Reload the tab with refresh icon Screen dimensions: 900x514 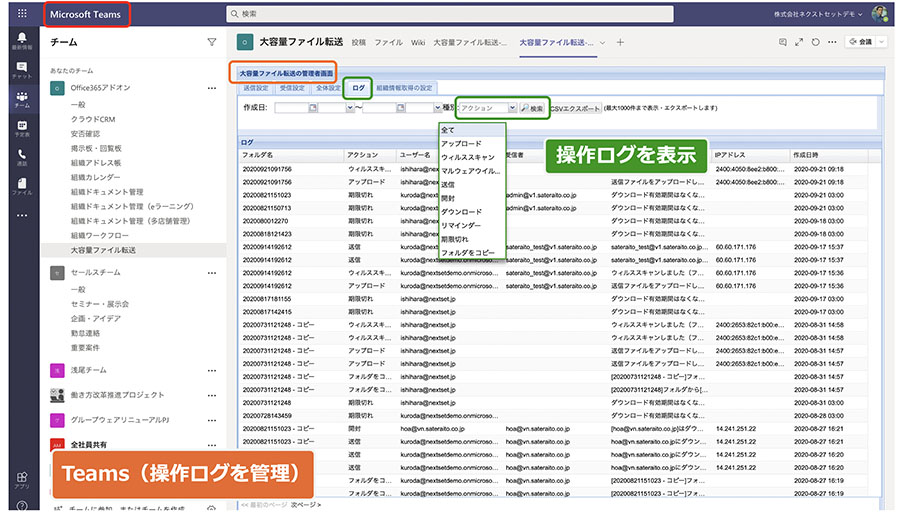tap(816, 42)
